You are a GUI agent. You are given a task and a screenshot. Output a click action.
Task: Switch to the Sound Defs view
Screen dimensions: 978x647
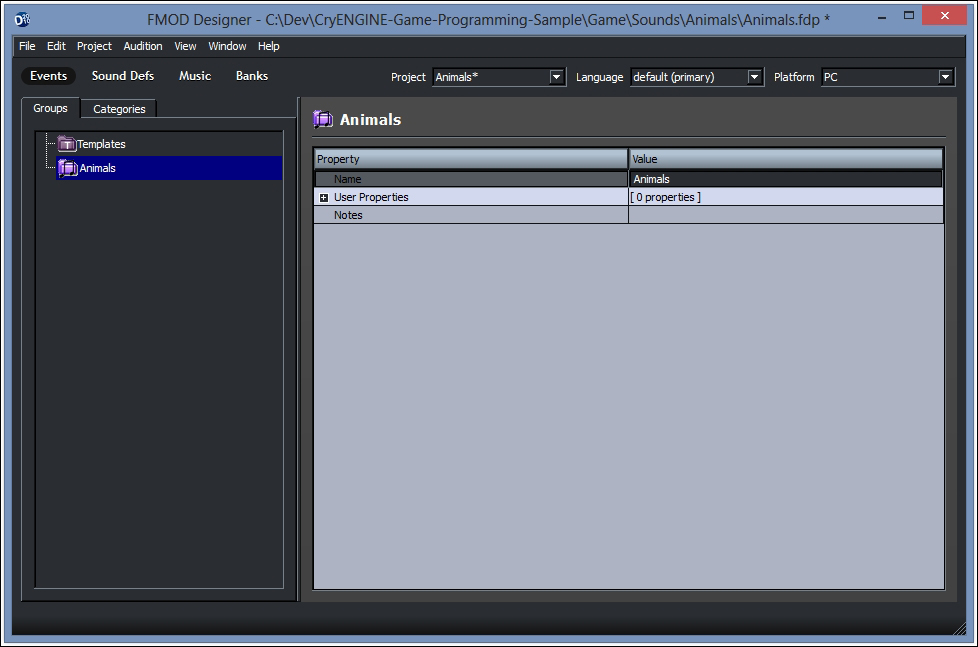(x=123, y=75)
